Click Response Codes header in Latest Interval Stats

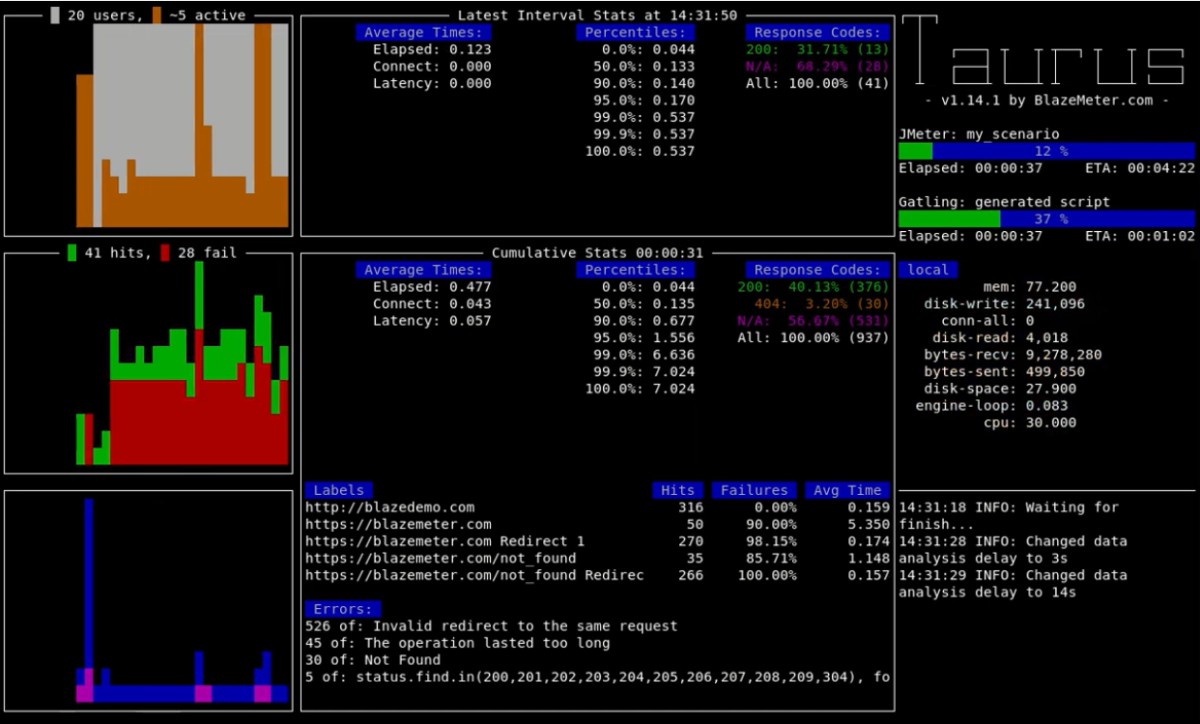pos(817,33)
